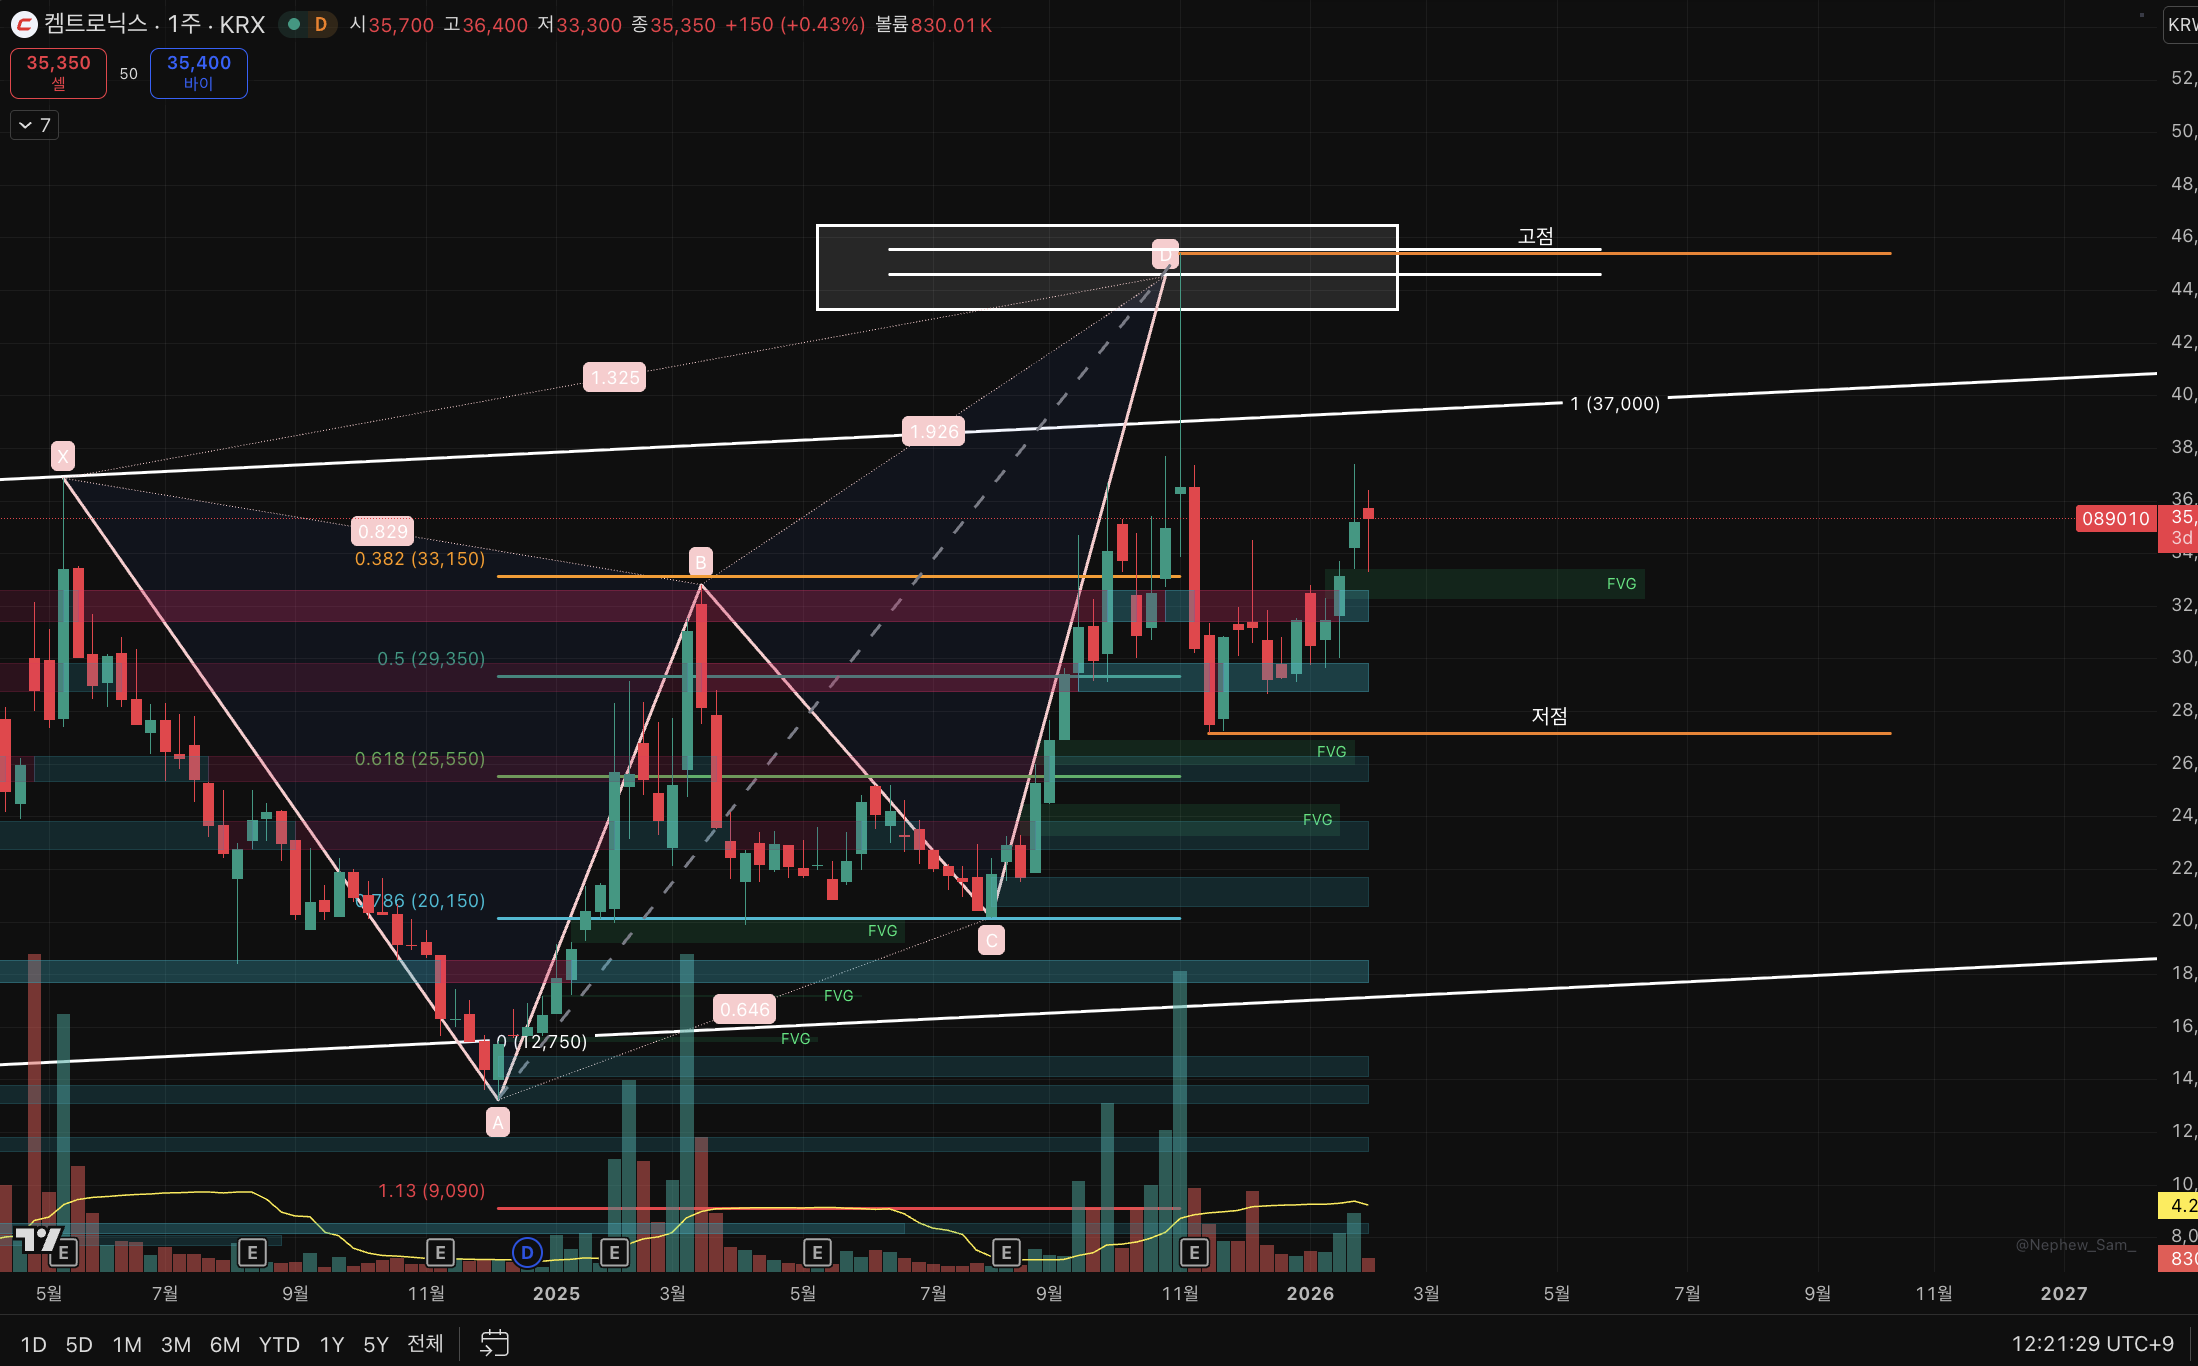
Task: Click the dividend D marker on the timeline
Action: (527, 1252)
